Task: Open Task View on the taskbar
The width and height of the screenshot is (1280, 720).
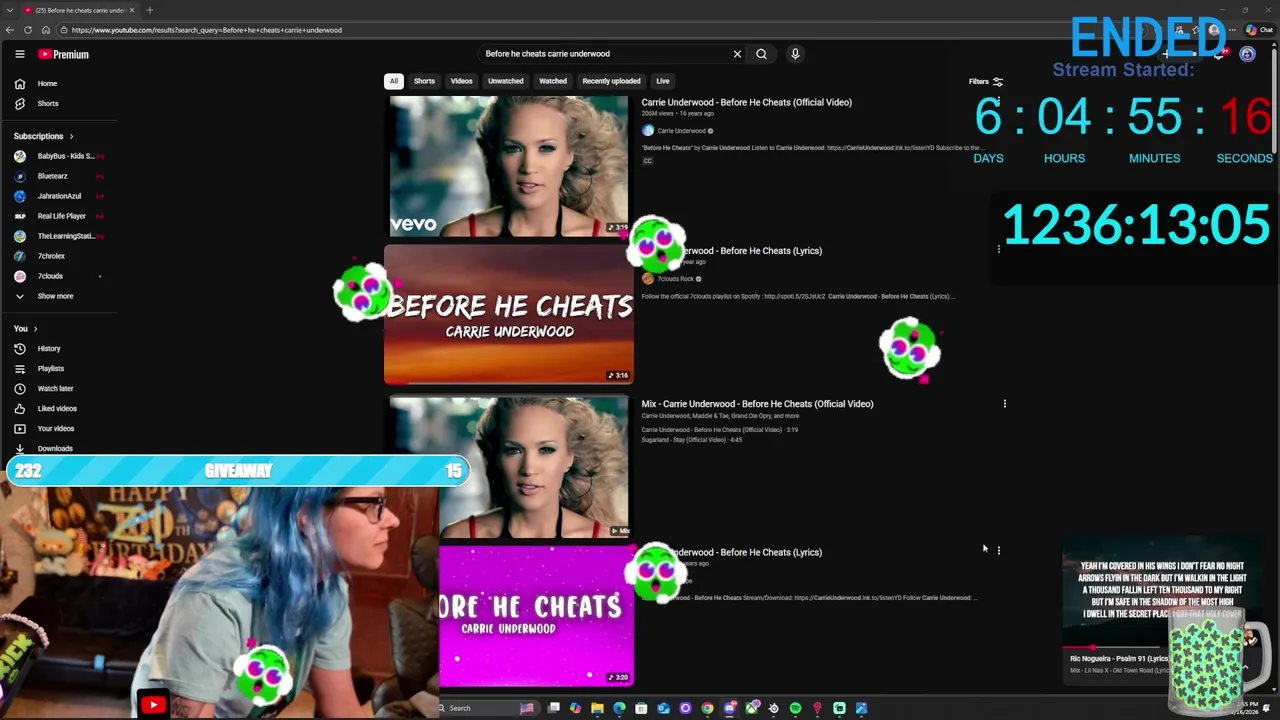Action: [553, 708]
